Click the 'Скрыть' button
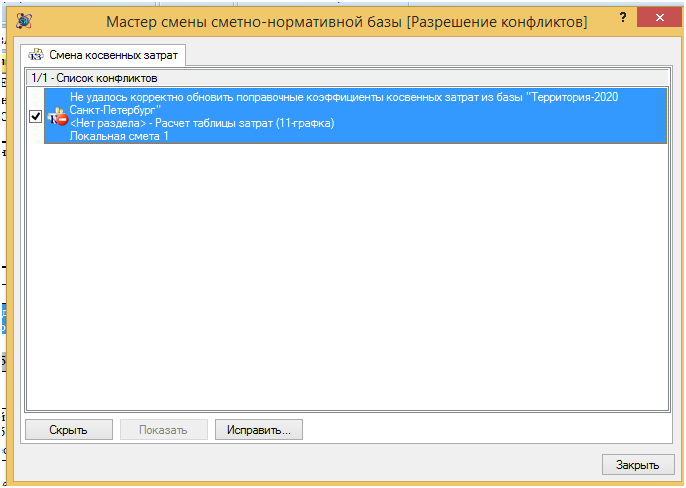 pos(69,430)
